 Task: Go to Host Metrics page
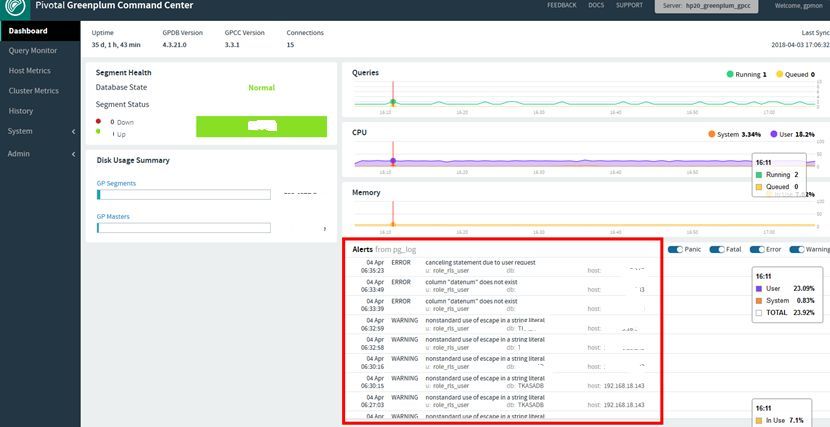[30, 71]
